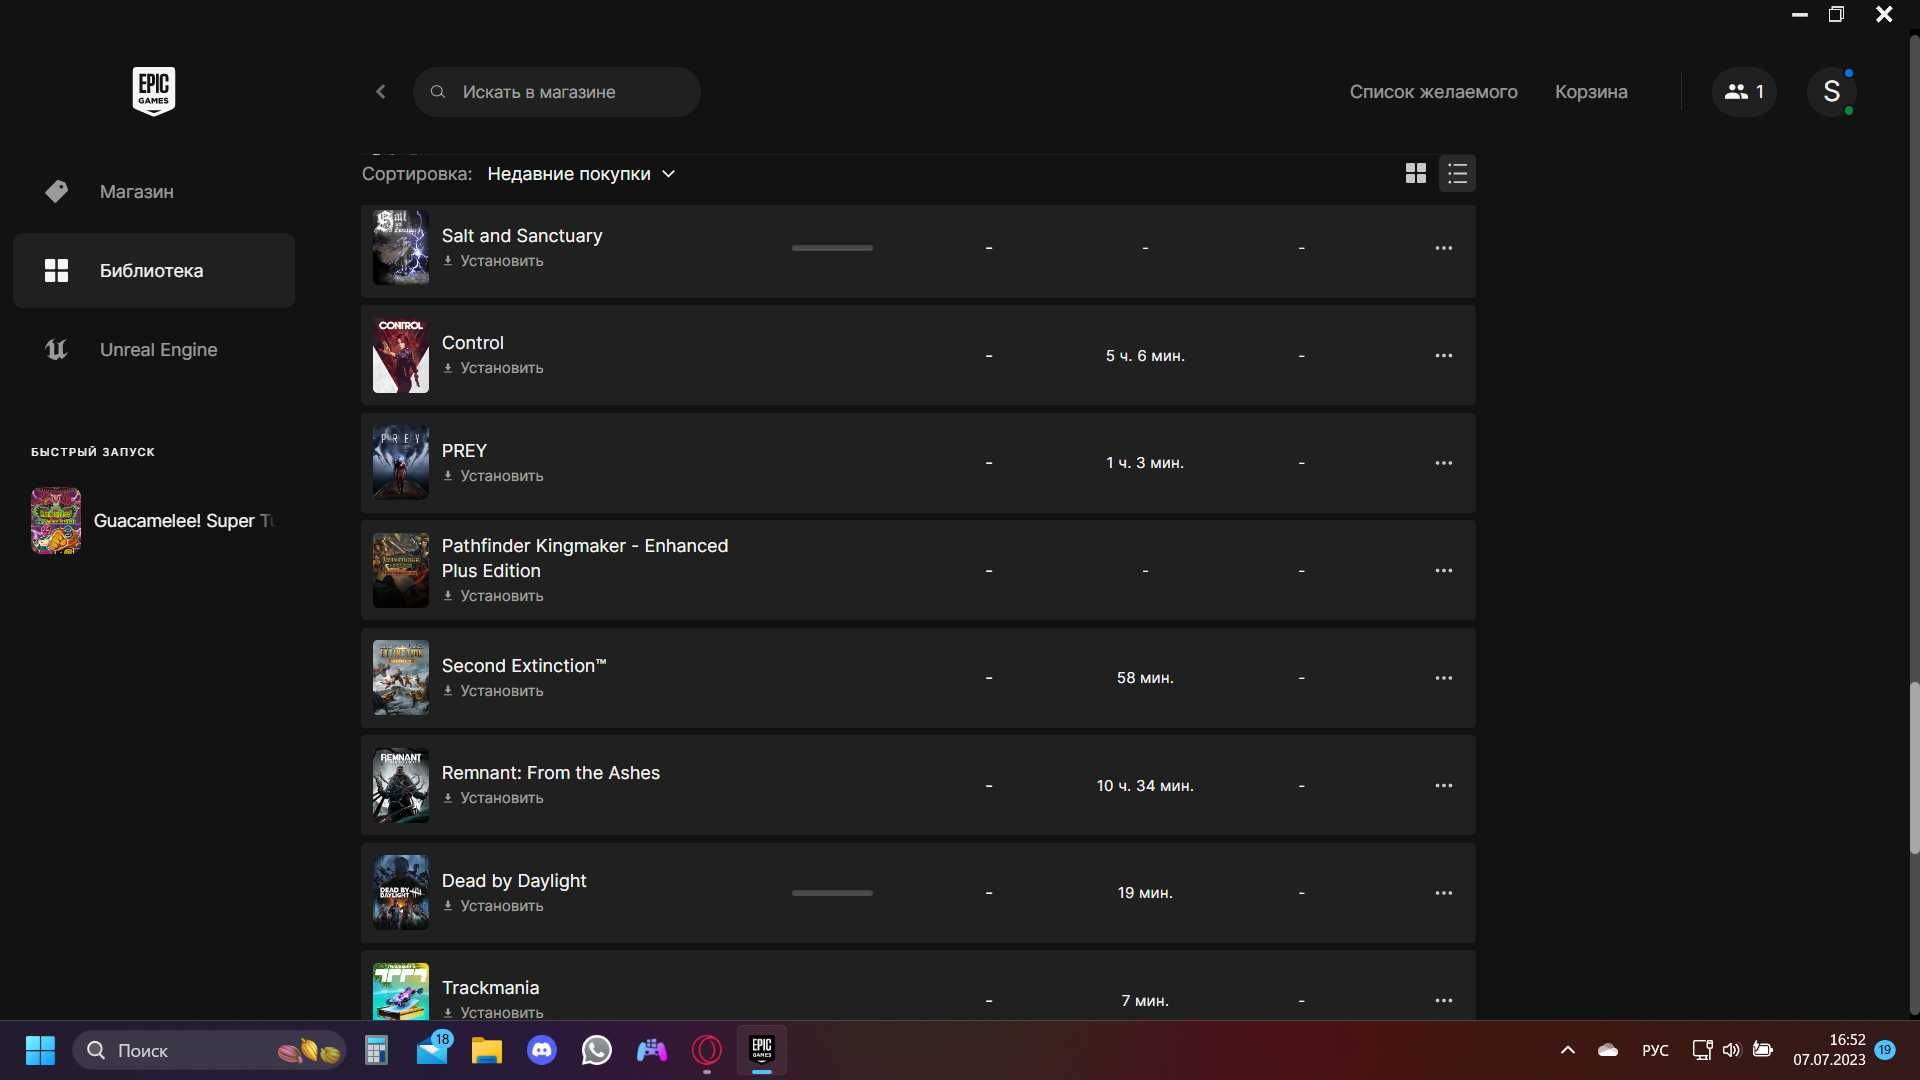
Task: Show hidden system tray icons chevron
Action: click(x=1567, y=1050)
